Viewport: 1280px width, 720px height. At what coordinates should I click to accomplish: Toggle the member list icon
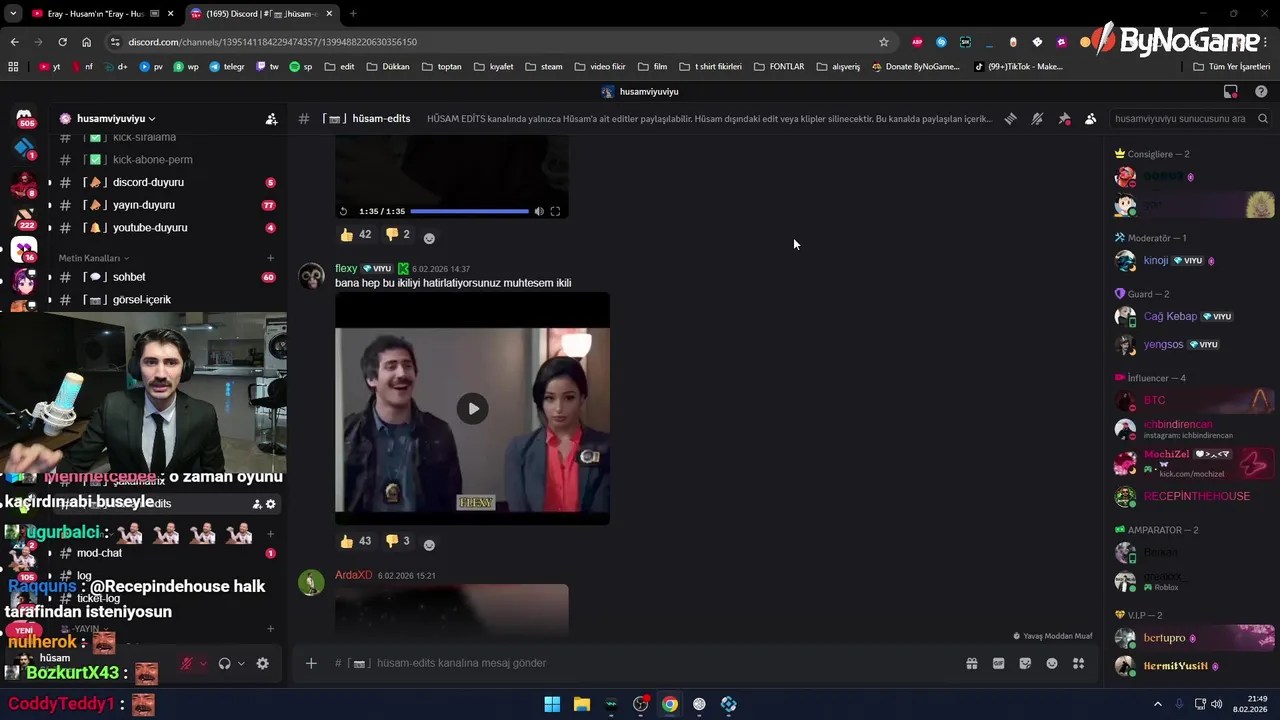coord(1090,118)
